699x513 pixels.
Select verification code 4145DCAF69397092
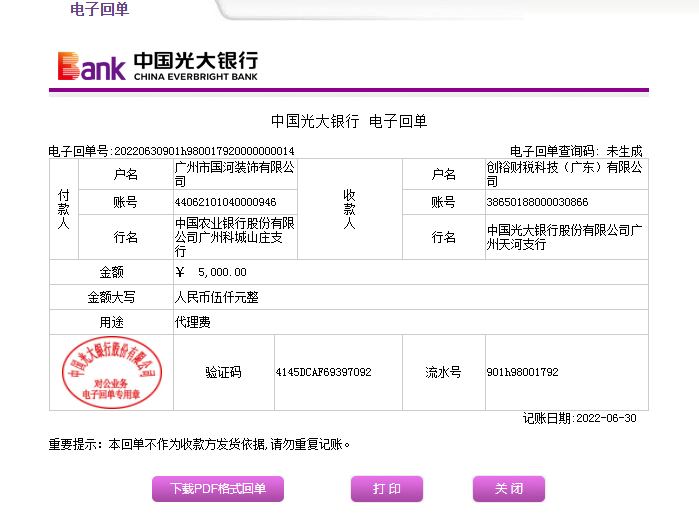pyautogui.click(x=323, y=372)
